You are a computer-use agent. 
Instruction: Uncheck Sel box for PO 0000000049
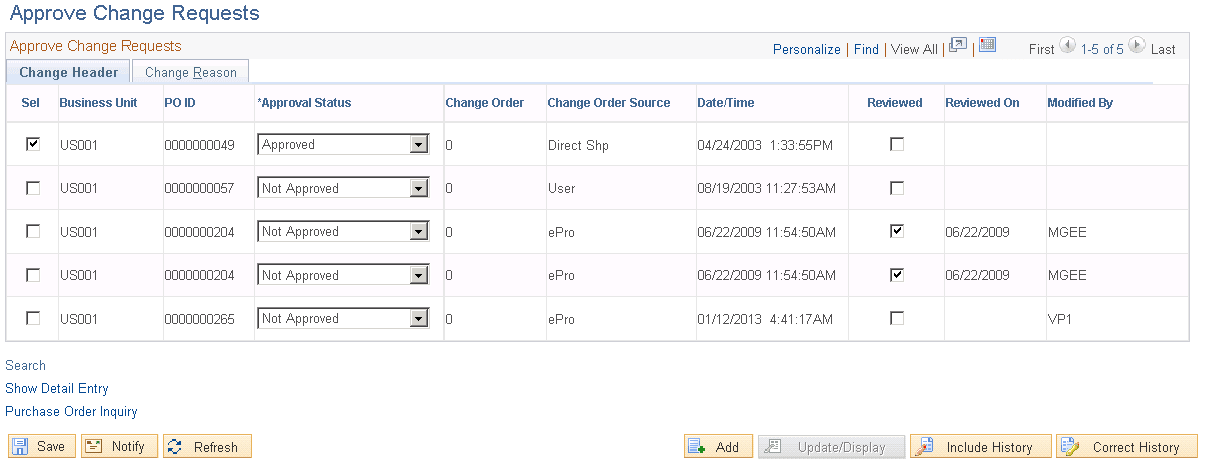click(33, 144)
